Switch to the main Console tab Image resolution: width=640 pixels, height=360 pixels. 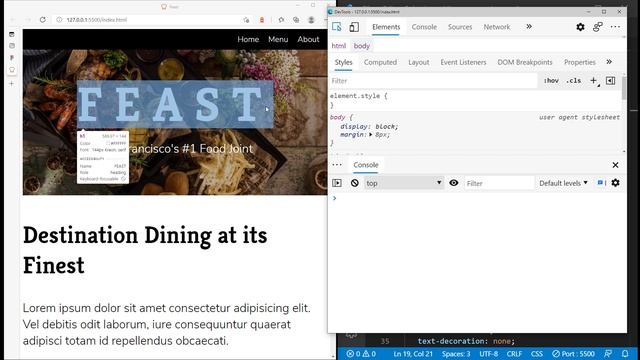[x=424, y=27]
